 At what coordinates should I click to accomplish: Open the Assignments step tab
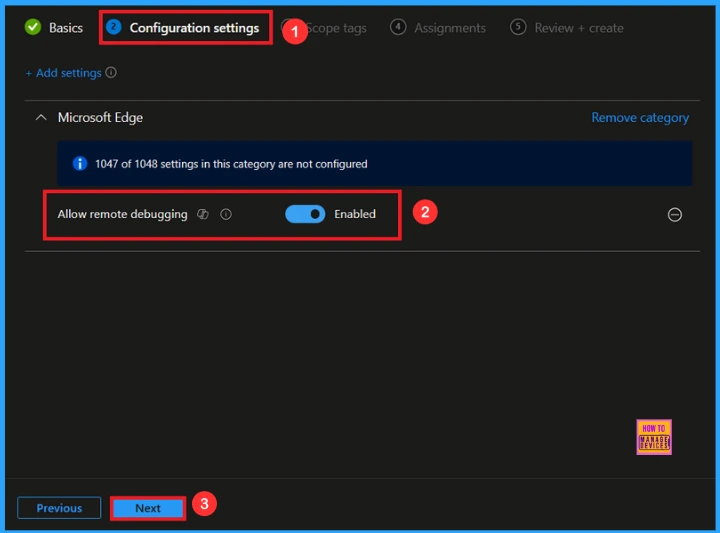438,28
